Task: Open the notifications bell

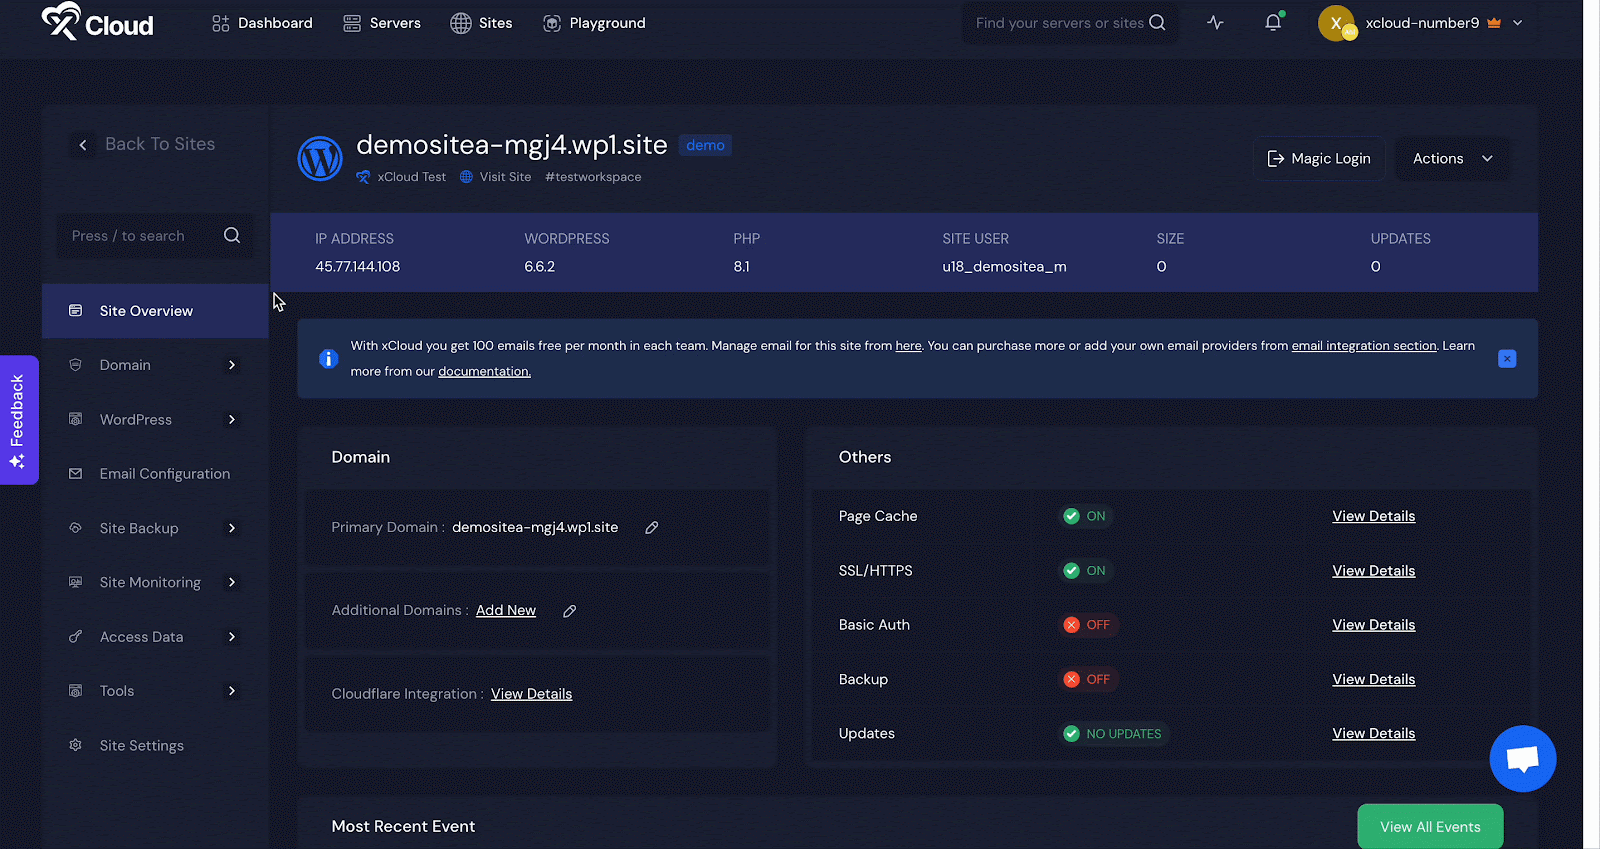Action: click(1273, 22)
